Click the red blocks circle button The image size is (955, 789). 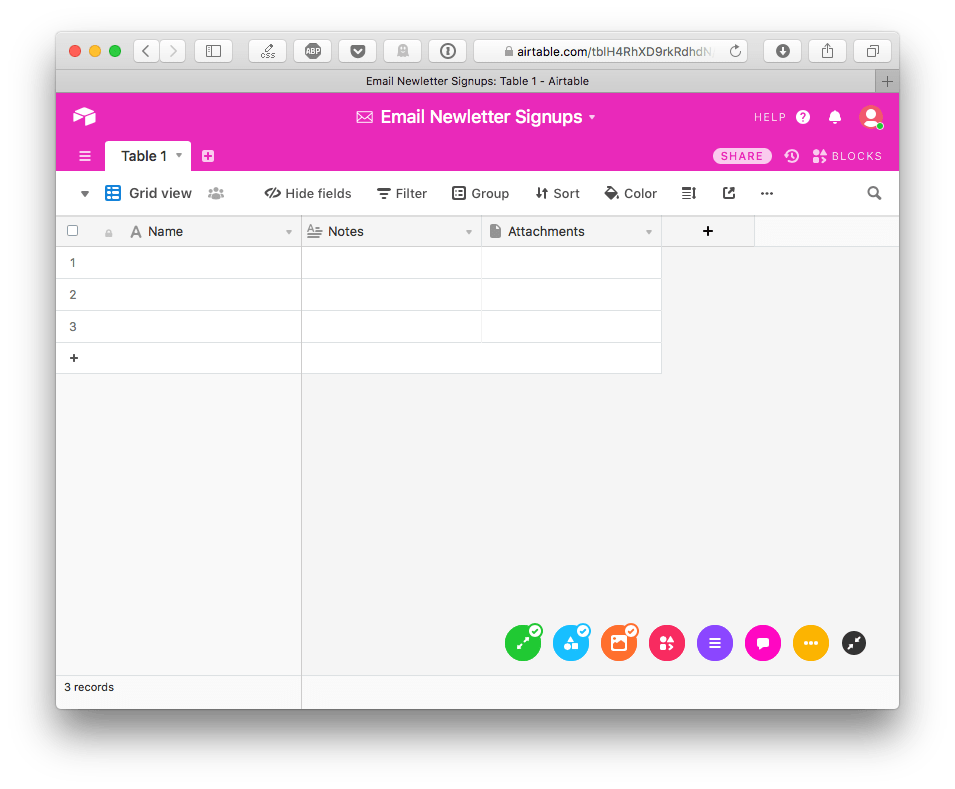pyautogui.click(x=667, y=643)
